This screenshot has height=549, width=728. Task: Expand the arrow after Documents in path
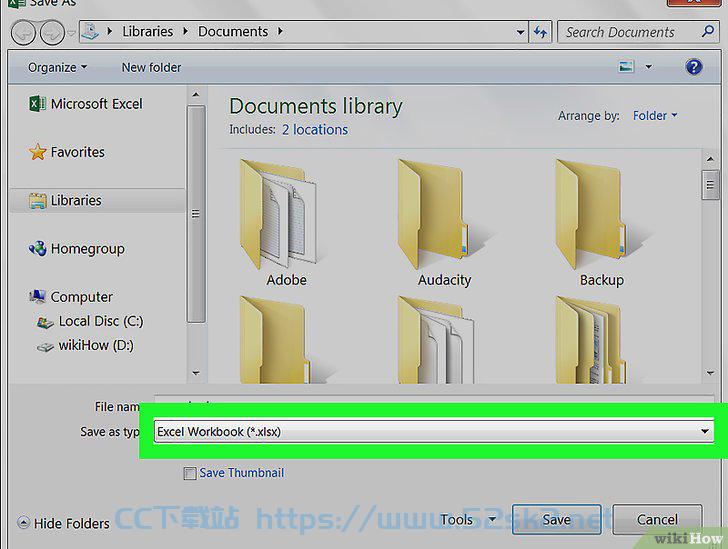point(280,32)
